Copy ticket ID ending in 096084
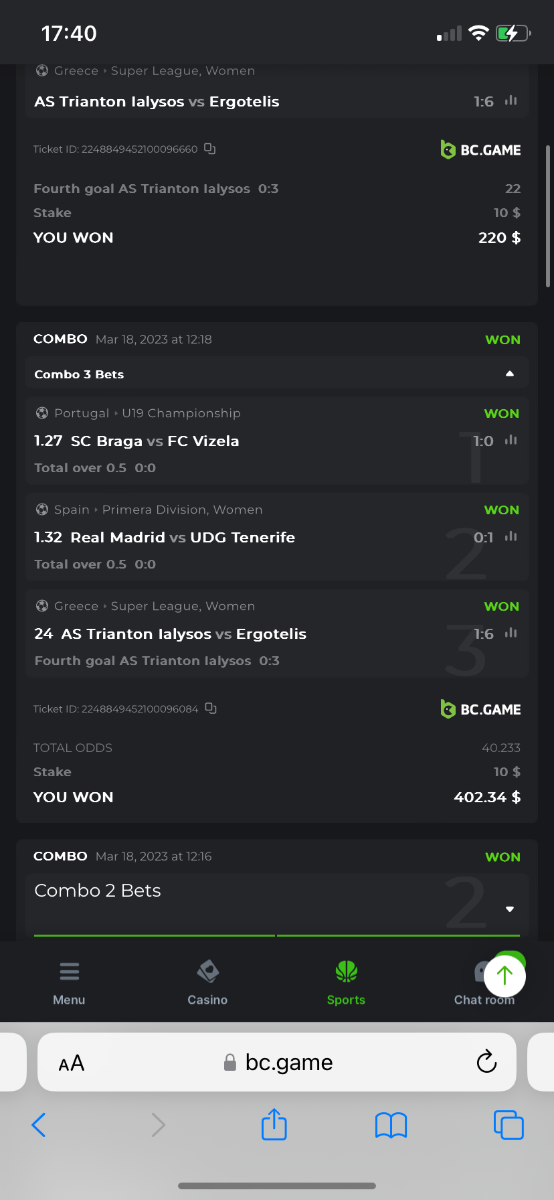The width and height of the screenshot is (554, 1200). (210, 709)
